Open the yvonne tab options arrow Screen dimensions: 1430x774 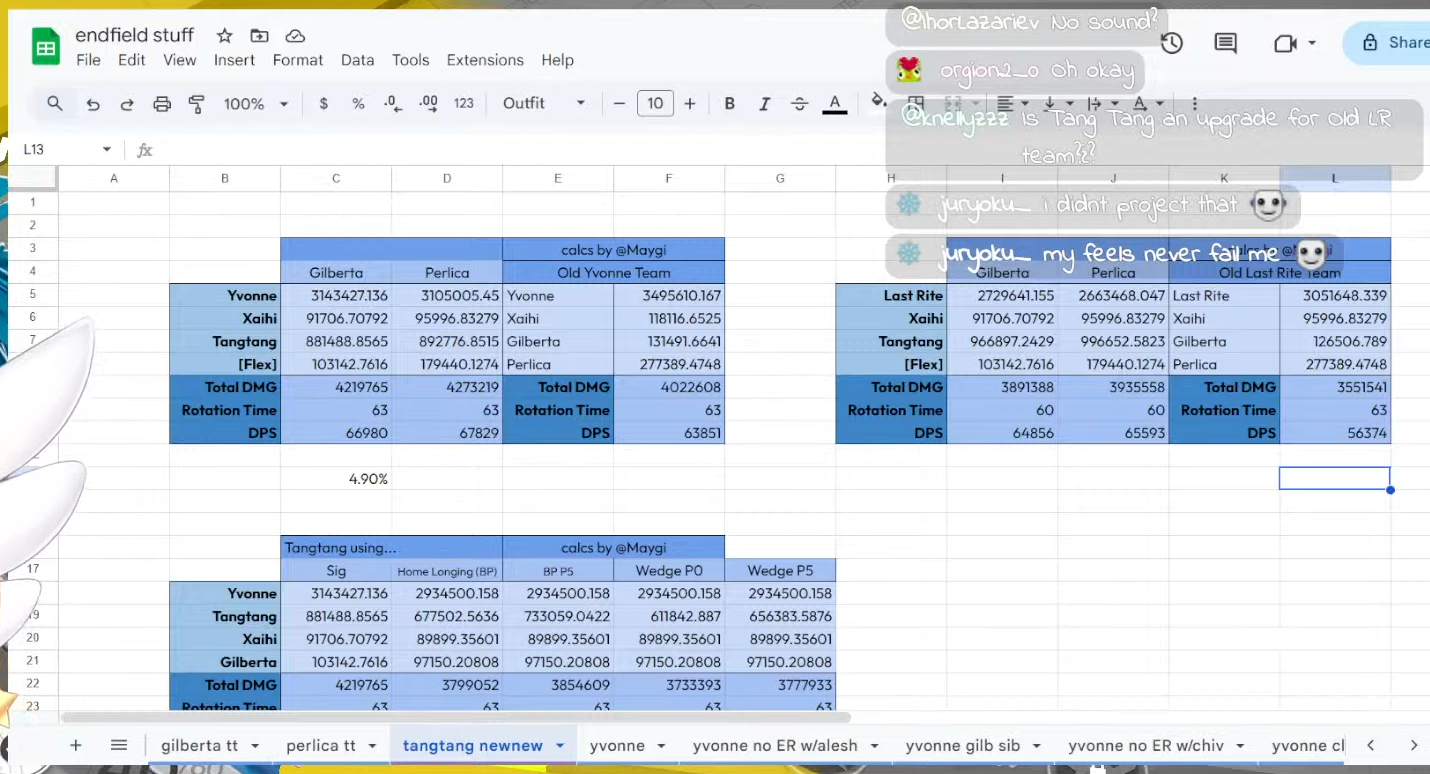[x=661, y=746]
